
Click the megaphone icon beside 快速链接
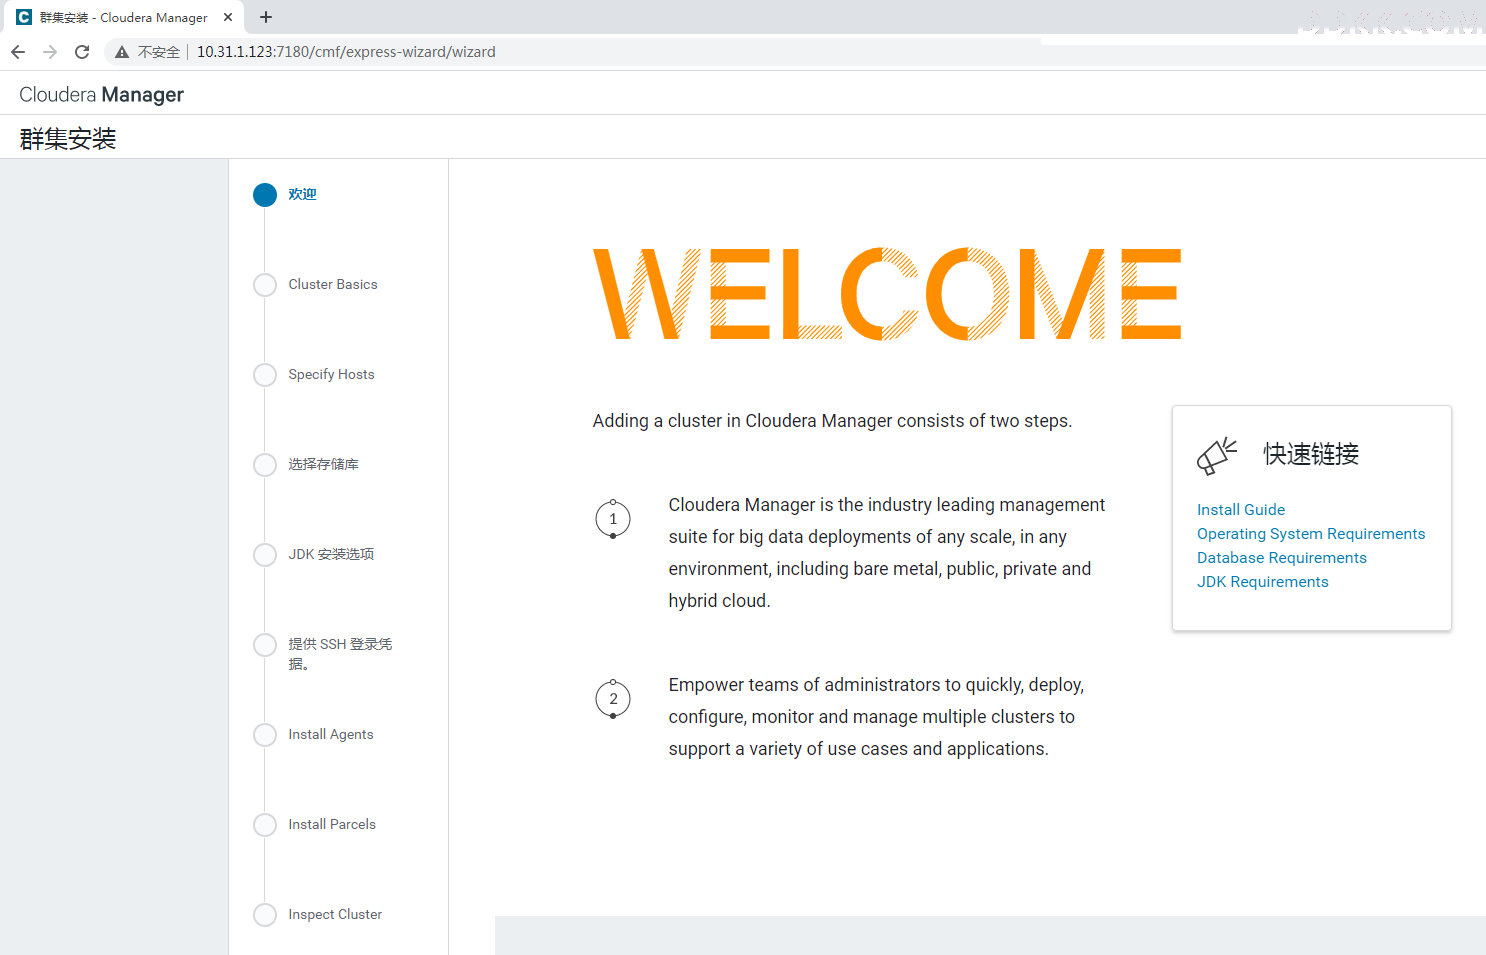pyautogui.click(x=1217, y=456)
